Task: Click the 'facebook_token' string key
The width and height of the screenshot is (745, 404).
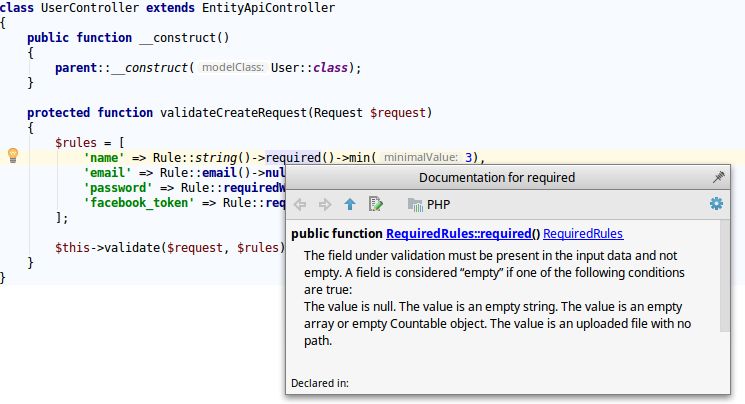Action: 139,203
